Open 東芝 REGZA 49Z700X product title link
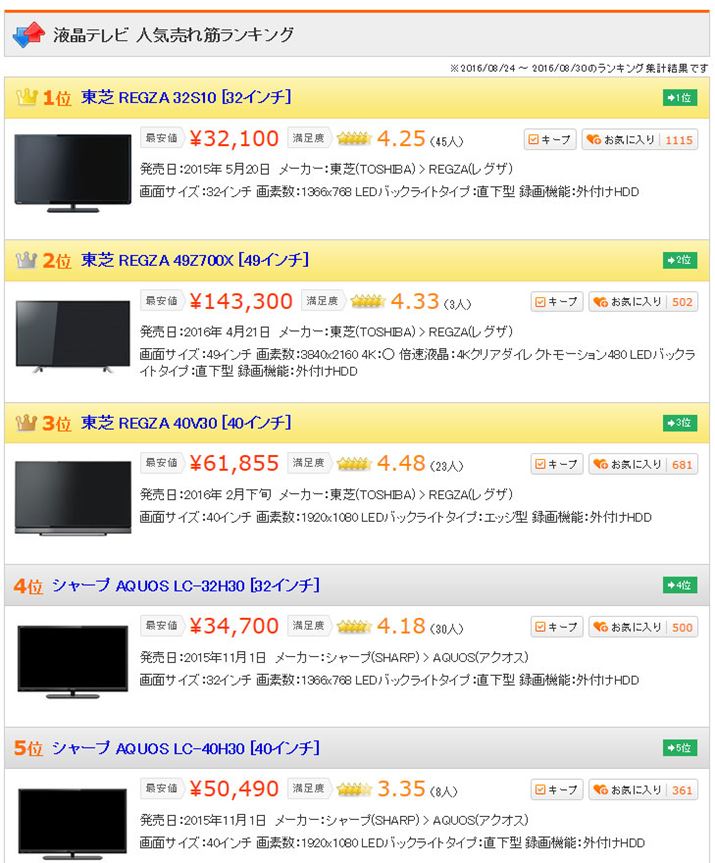 195,260
